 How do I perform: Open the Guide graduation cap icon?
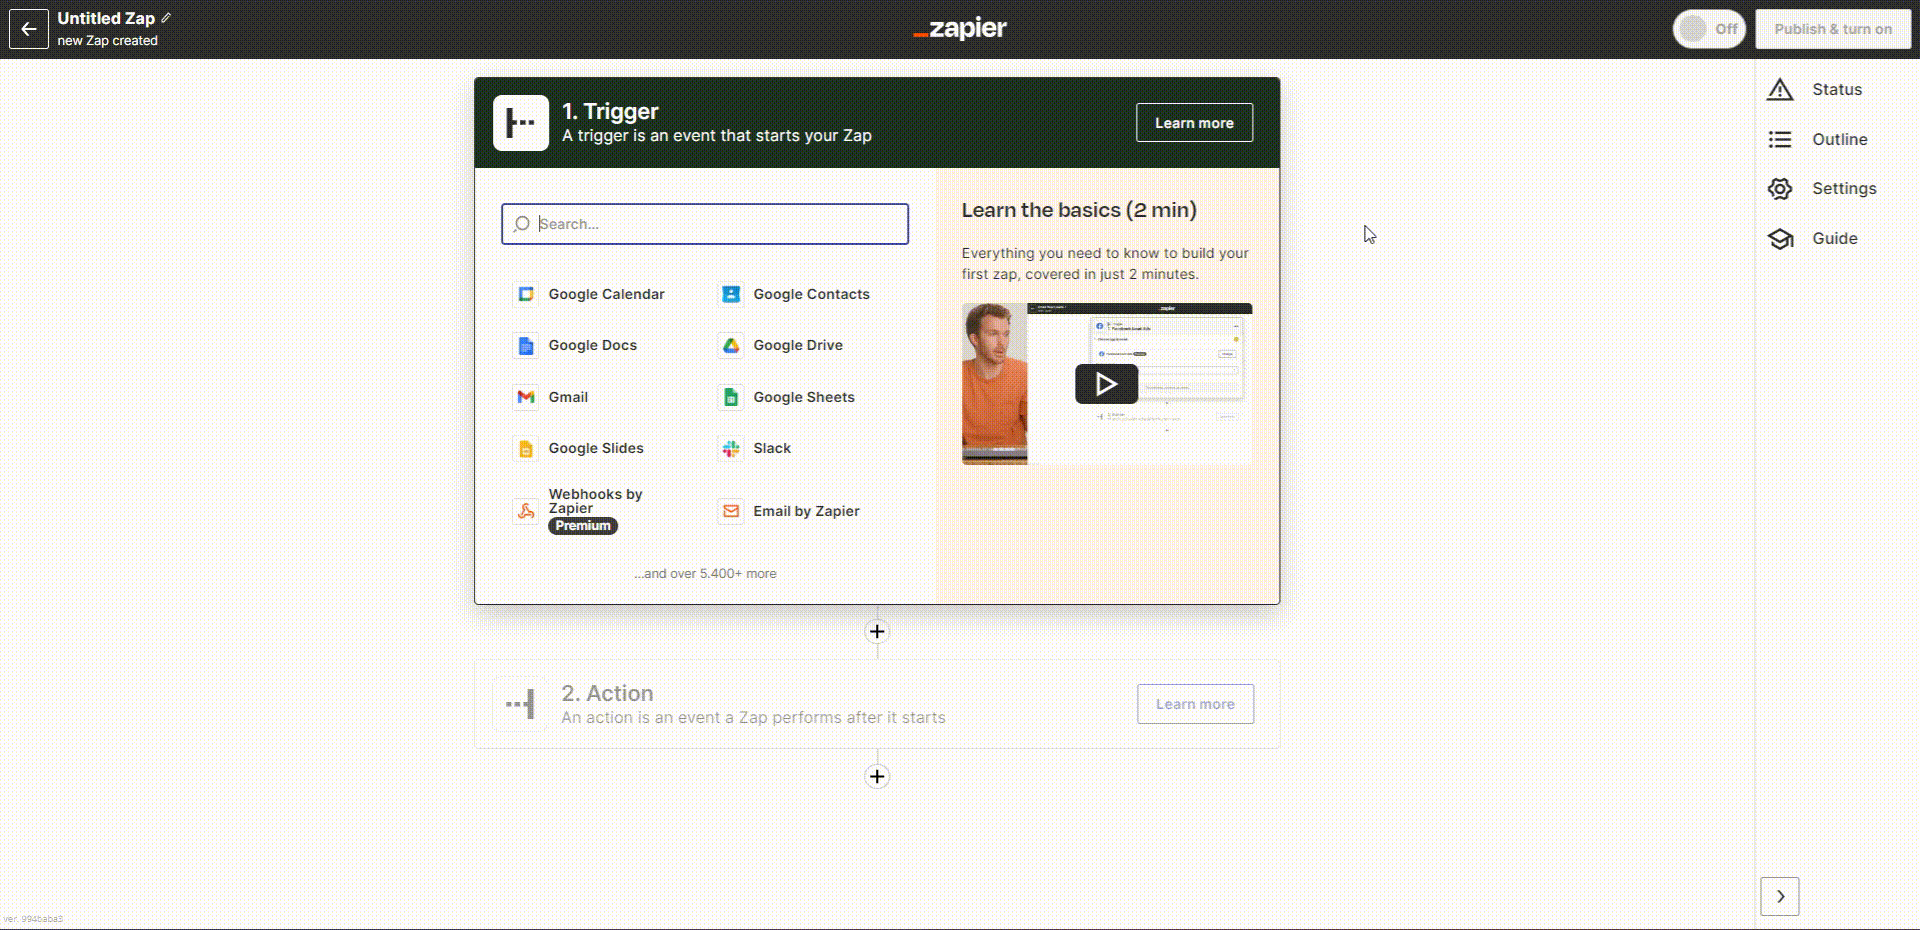click(x=1780, y=238)
